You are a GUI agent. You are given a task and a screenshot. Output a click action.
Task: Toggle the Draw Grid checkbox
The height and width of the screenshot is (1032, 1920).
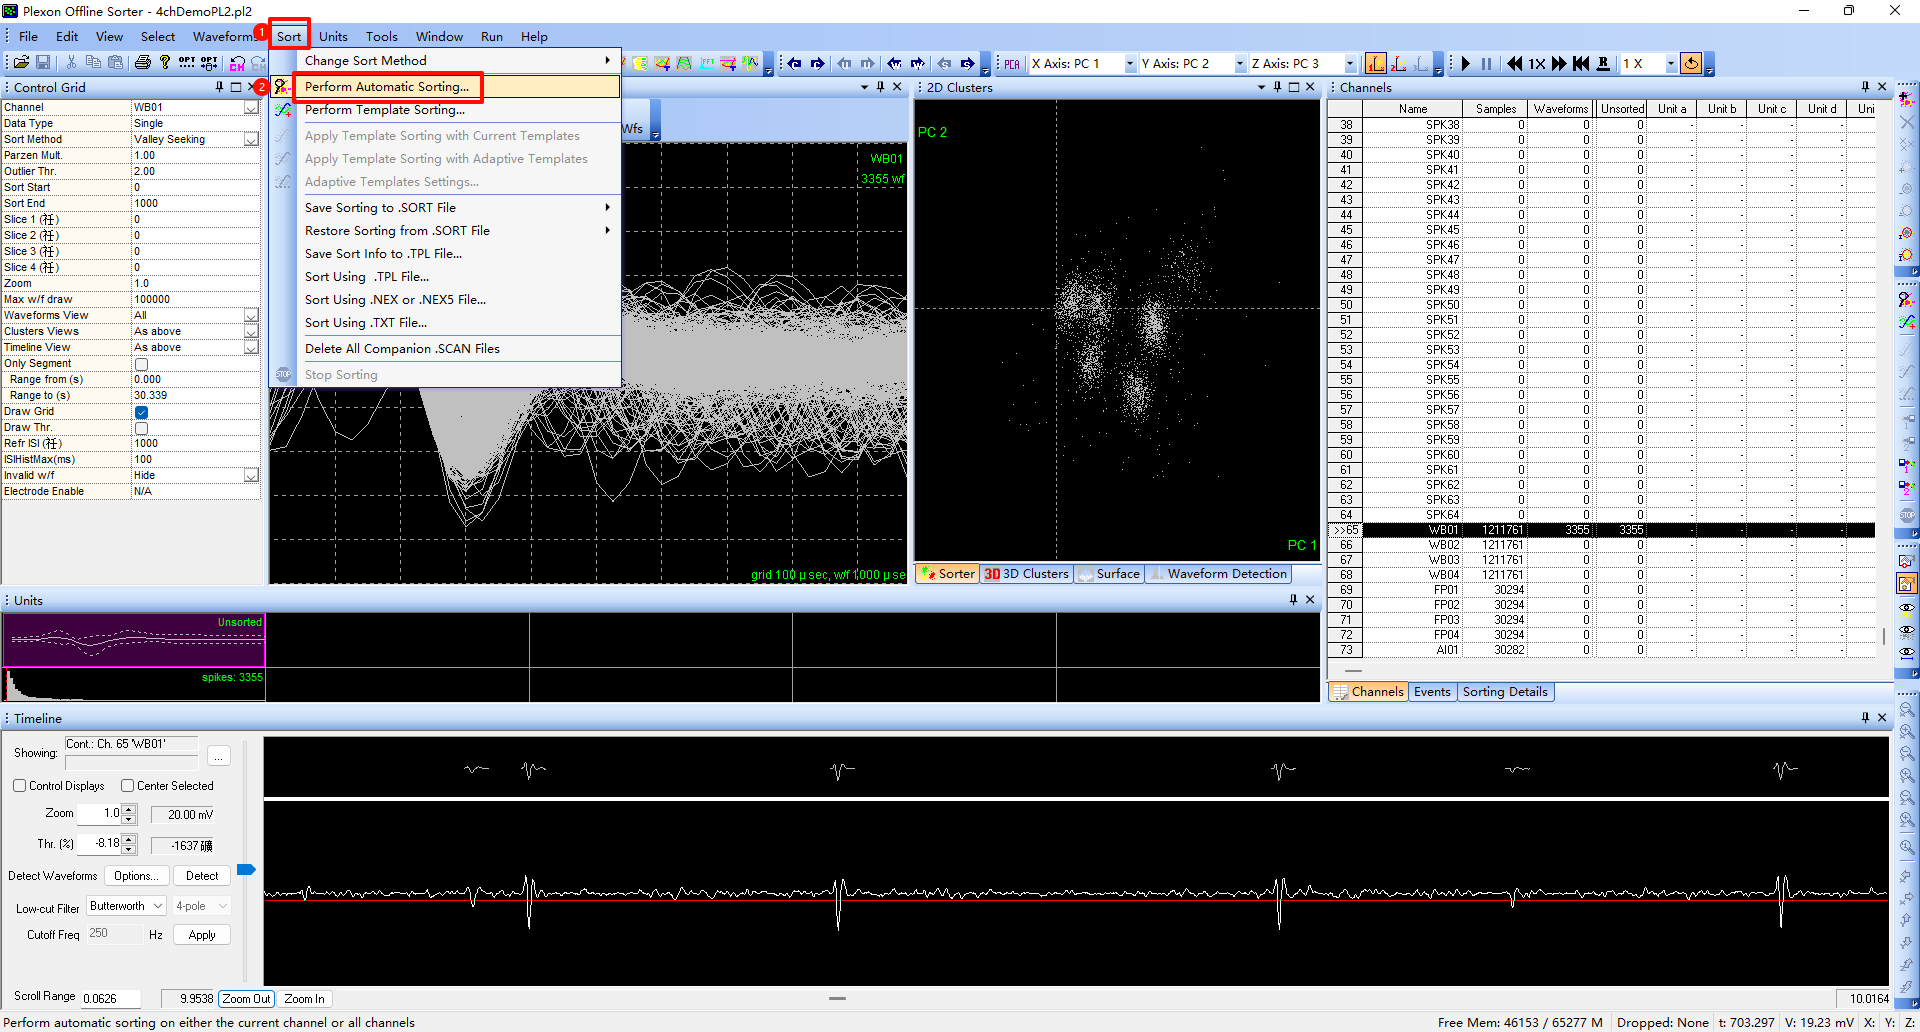click(141, 412)
